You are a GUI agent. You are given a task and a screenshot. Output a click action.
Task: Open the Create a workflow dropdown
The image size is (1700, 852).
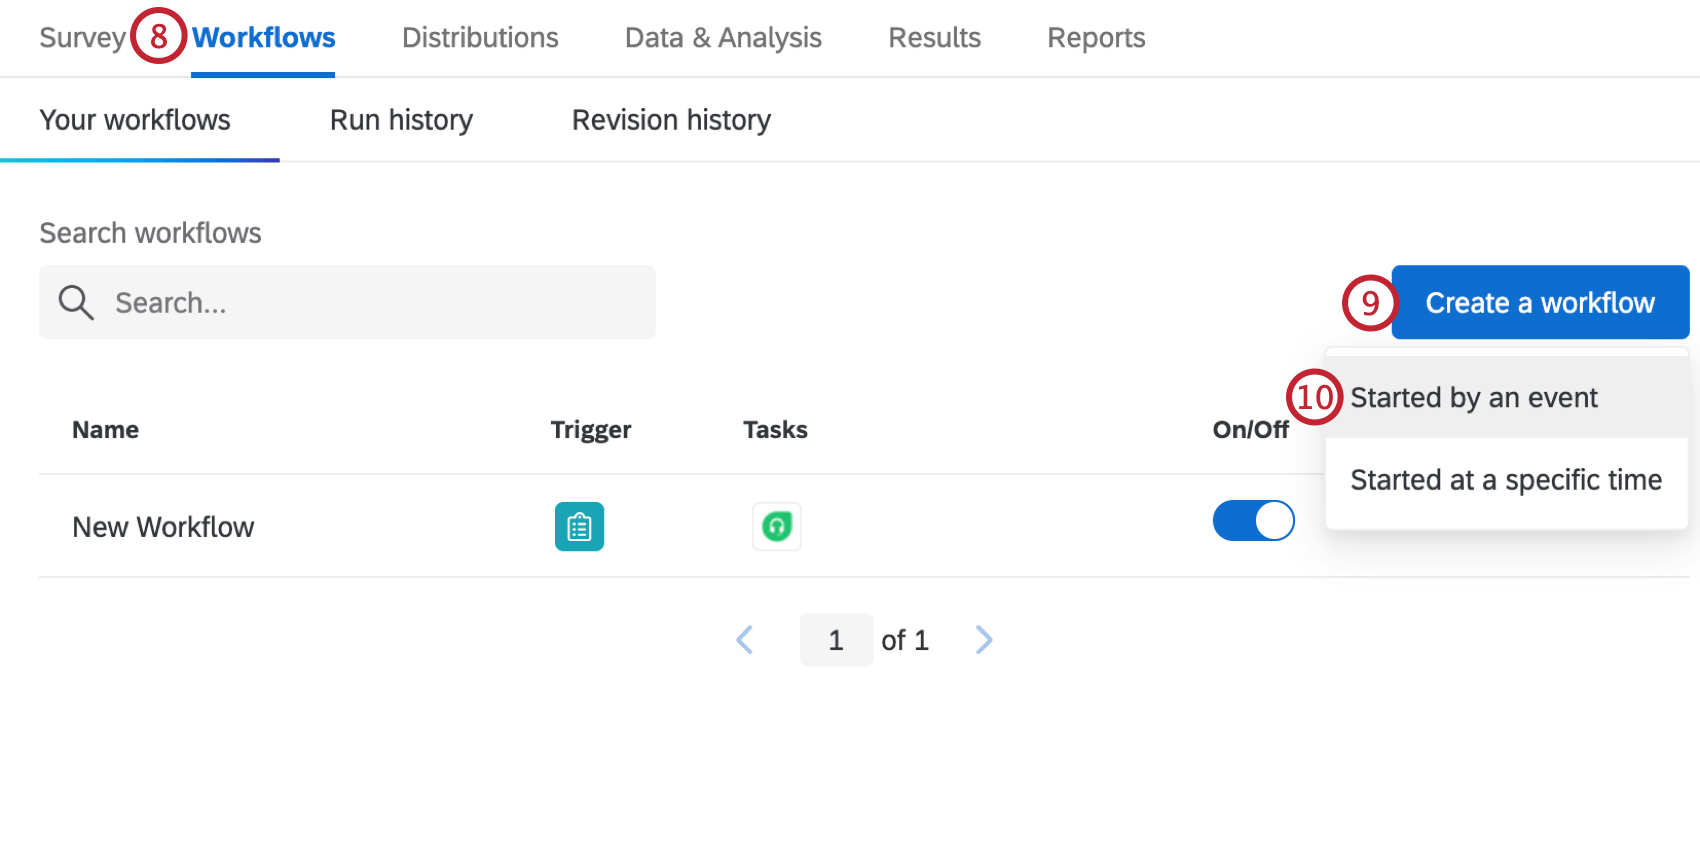(x=1539, y=302)
